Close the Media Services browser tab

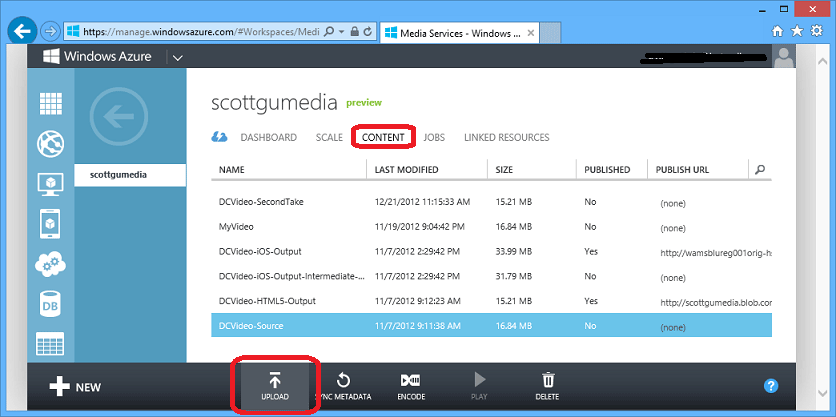click(530, 33)
